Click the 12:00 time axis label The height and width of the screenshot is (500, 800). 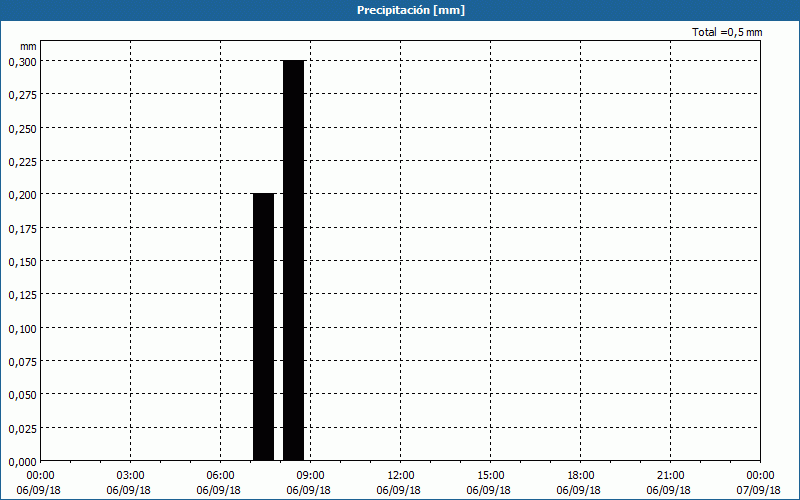click(x=401, y=476)
